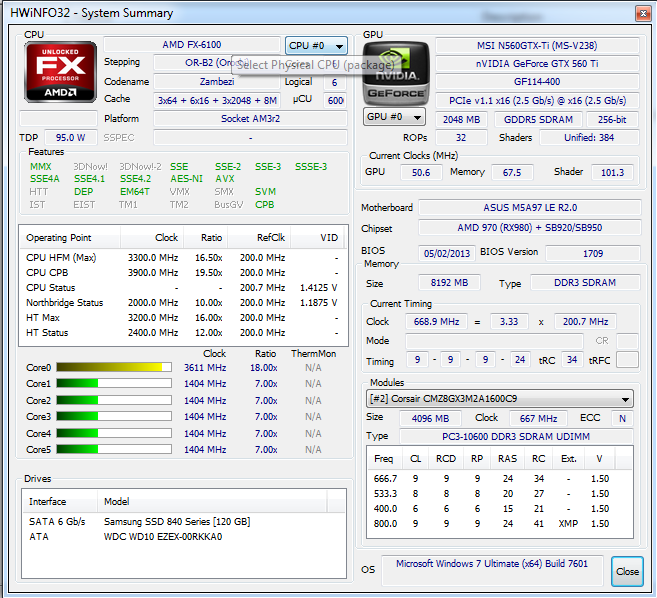The height and width of the screenshot is (598, 657).
Task: Close the System Summary window
Action: coord(643,13)
